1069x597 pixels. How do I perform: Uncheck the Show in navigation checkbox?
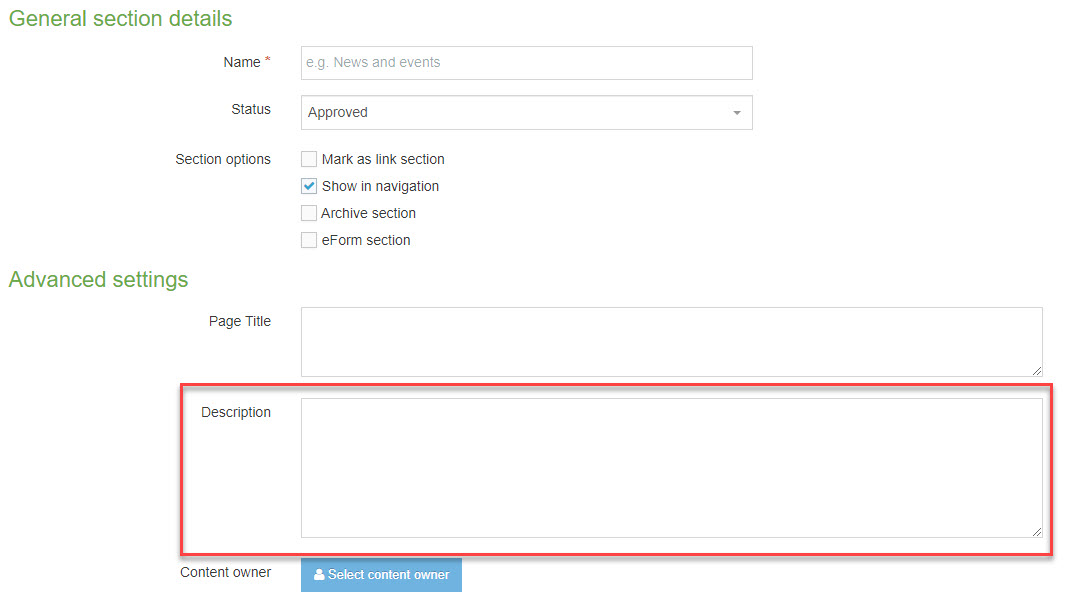click(309, 186)
